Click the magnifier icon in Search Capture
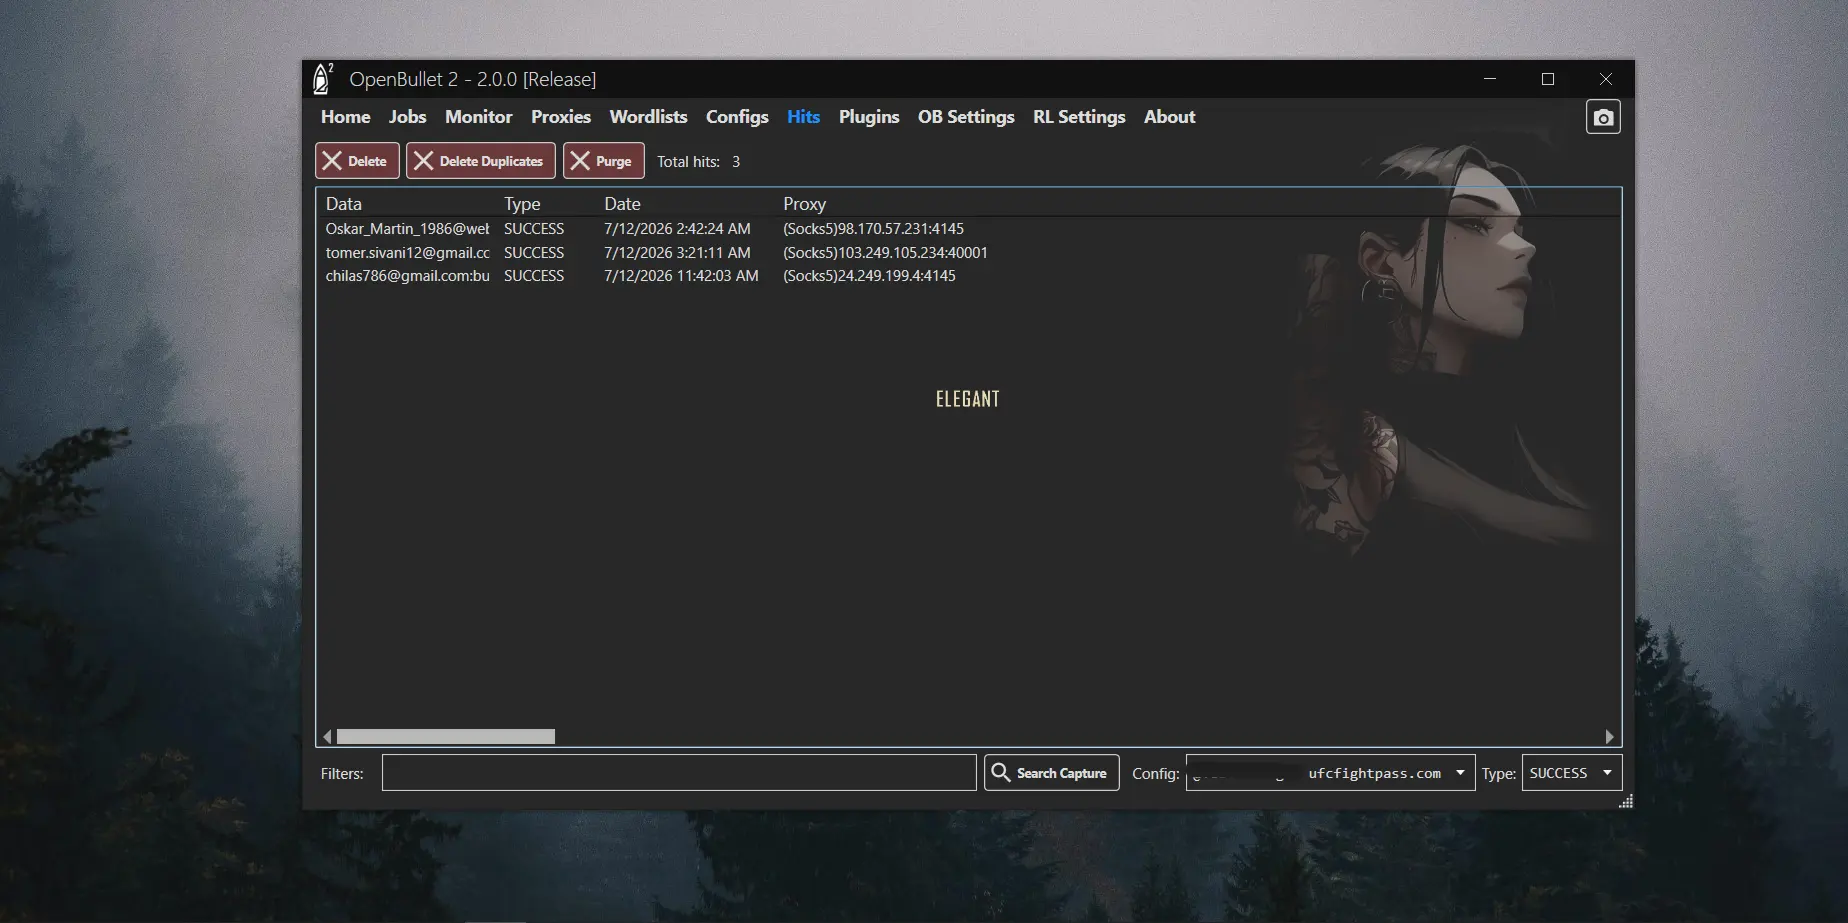This screenshot has width=1848, height=923. [x=1000, y=772]
